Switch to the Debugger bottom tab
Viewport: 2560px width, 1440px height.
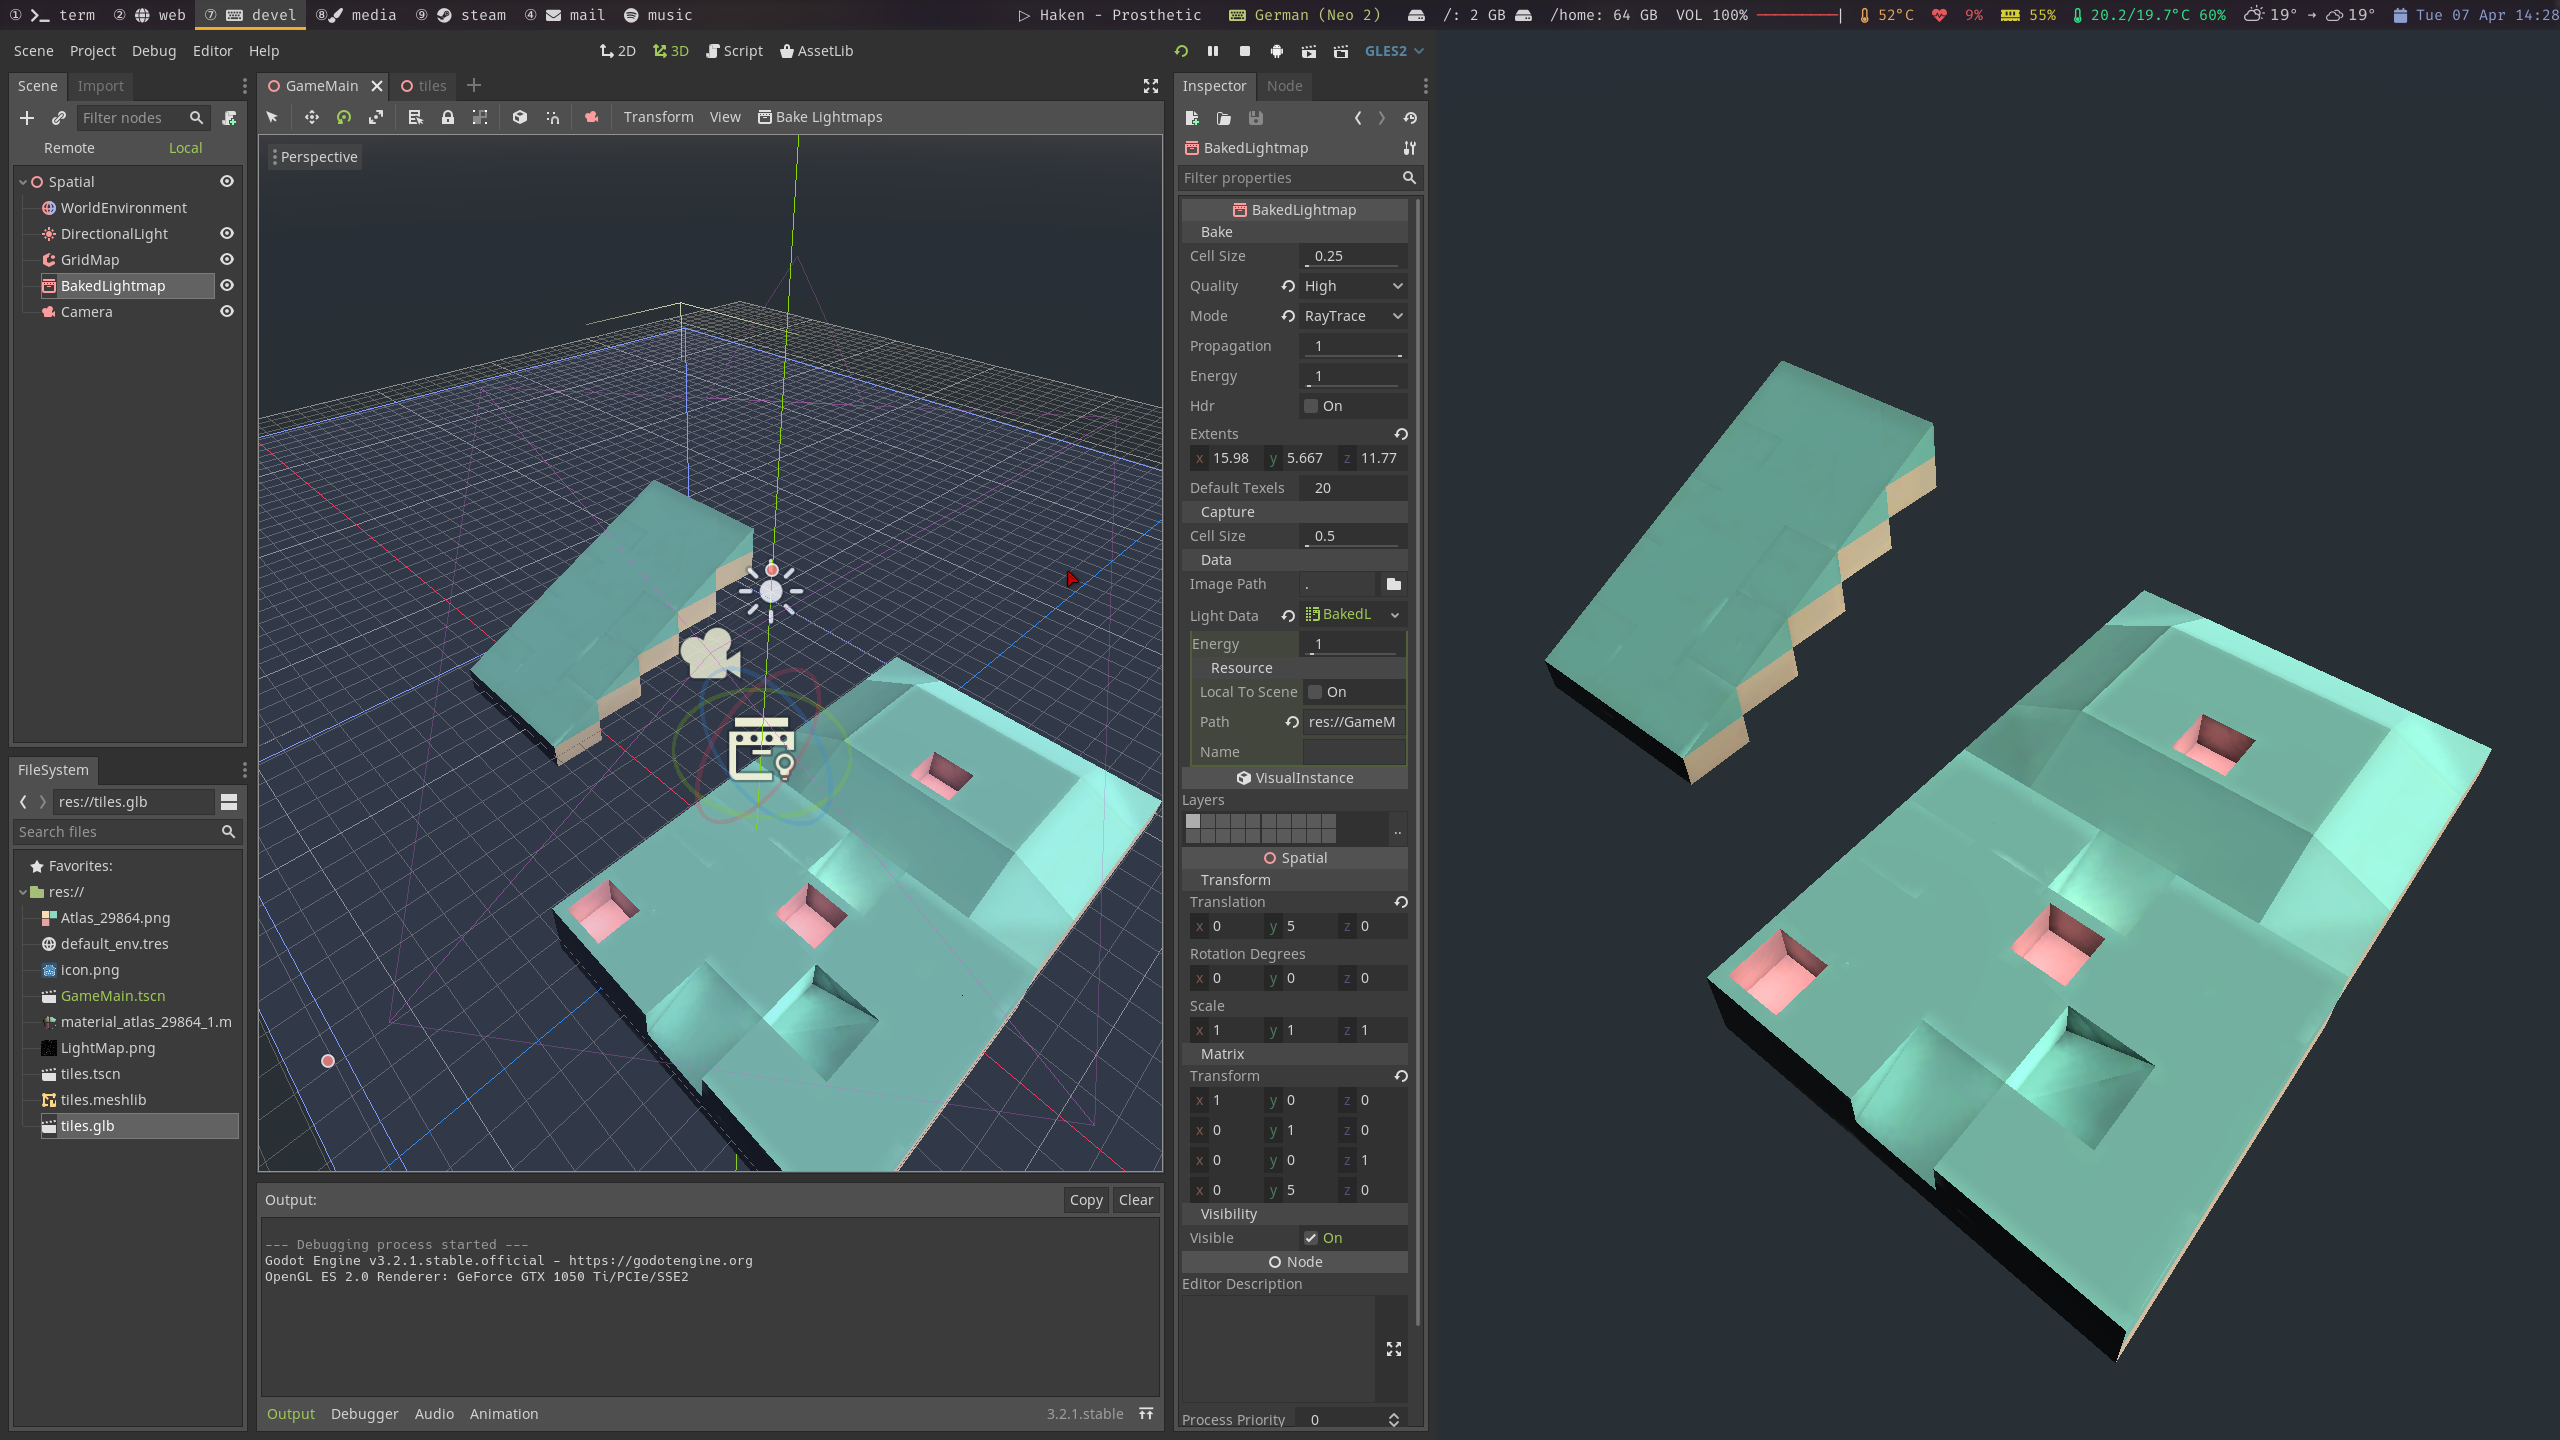pyautogui.click(x=364, y=1414)
